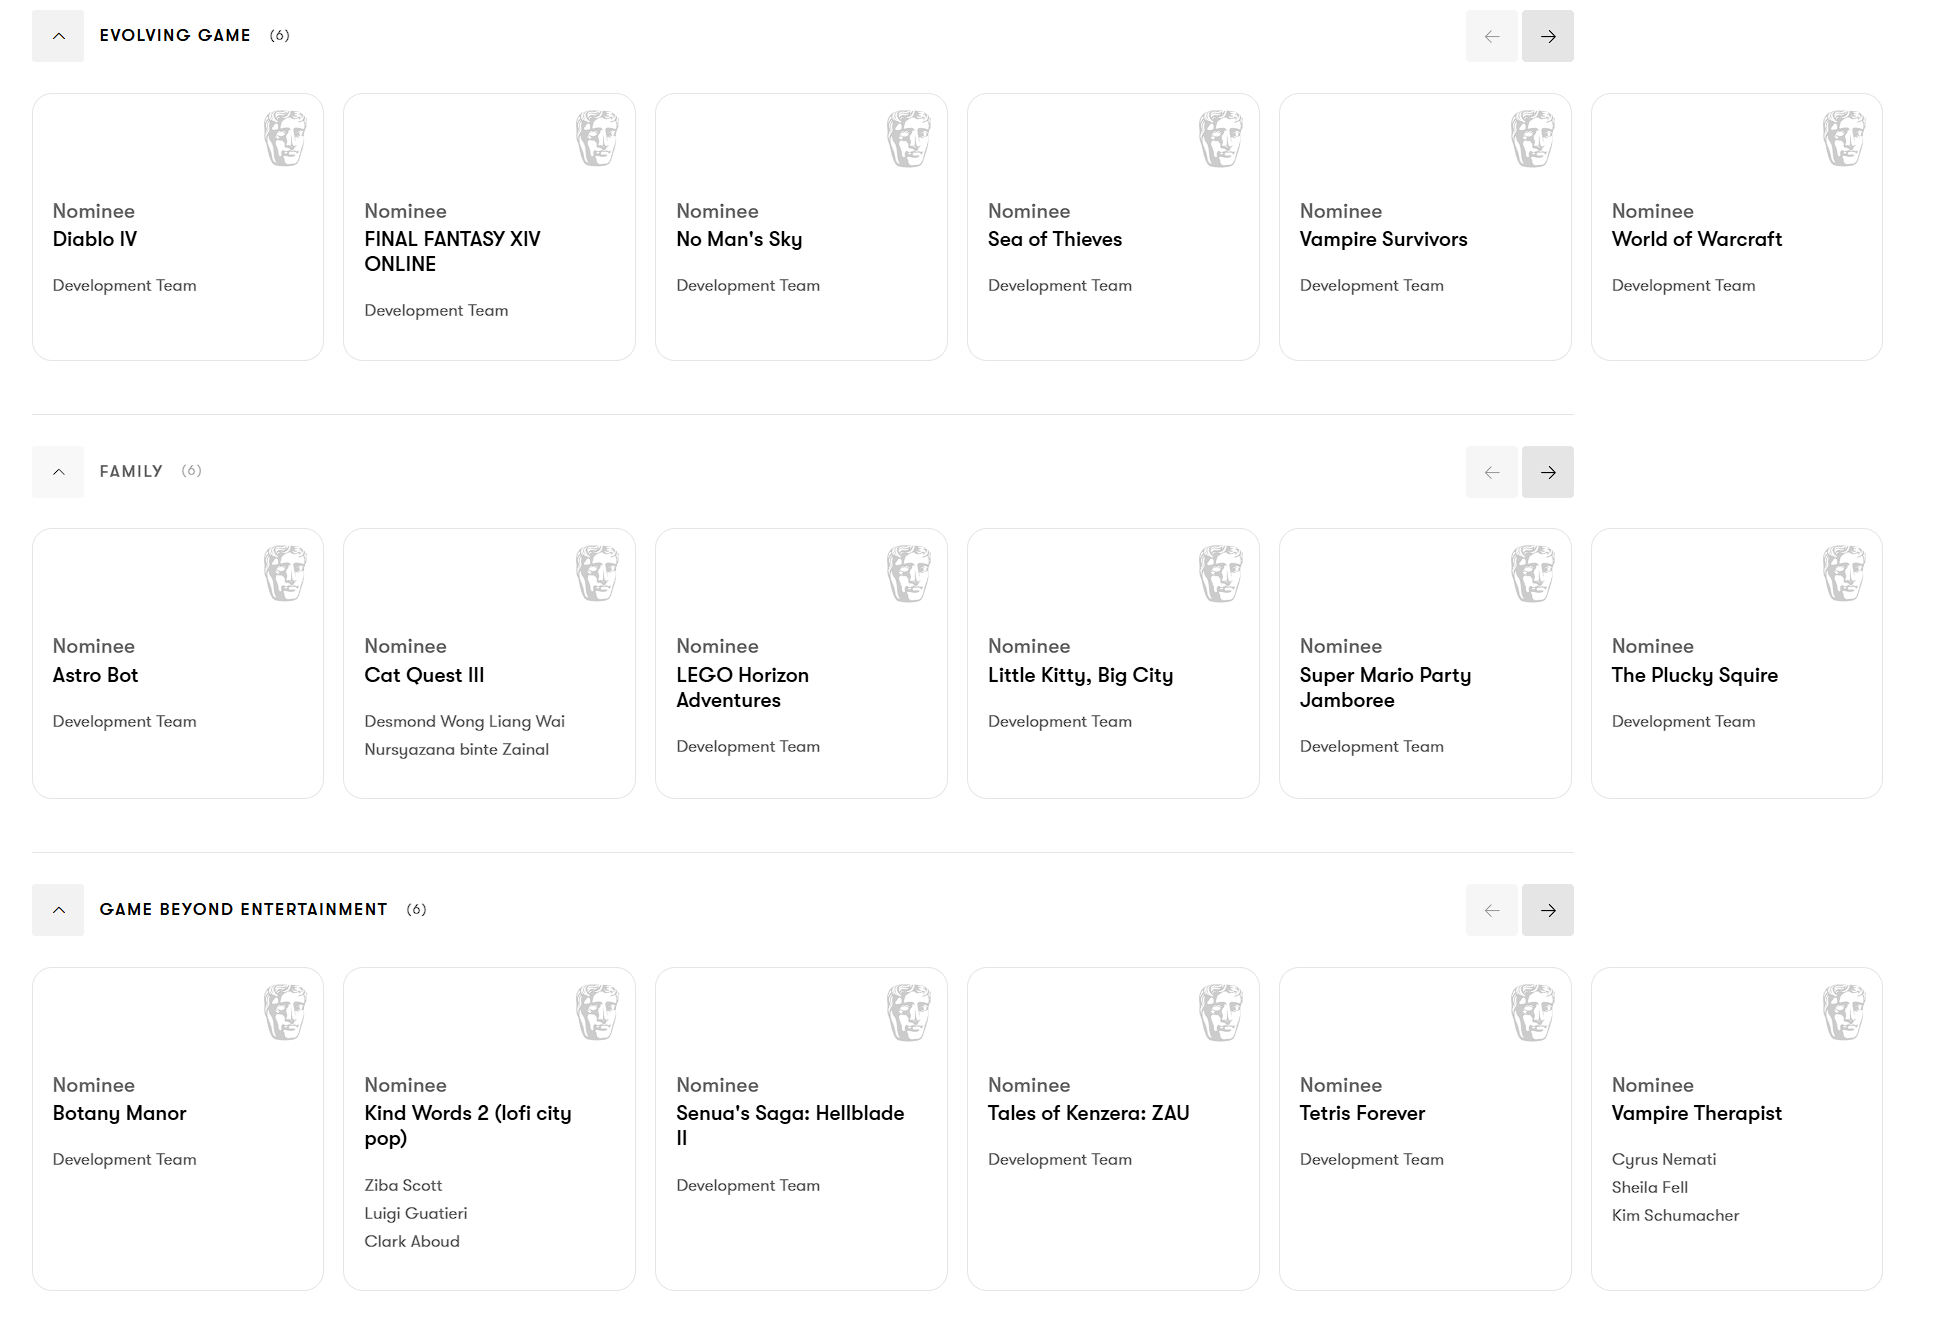Image resolution: width=1940 pixels, height=1336 pixels.
Task: Collapse Game Beyond Entertainment section
Action: pos(58,910)
